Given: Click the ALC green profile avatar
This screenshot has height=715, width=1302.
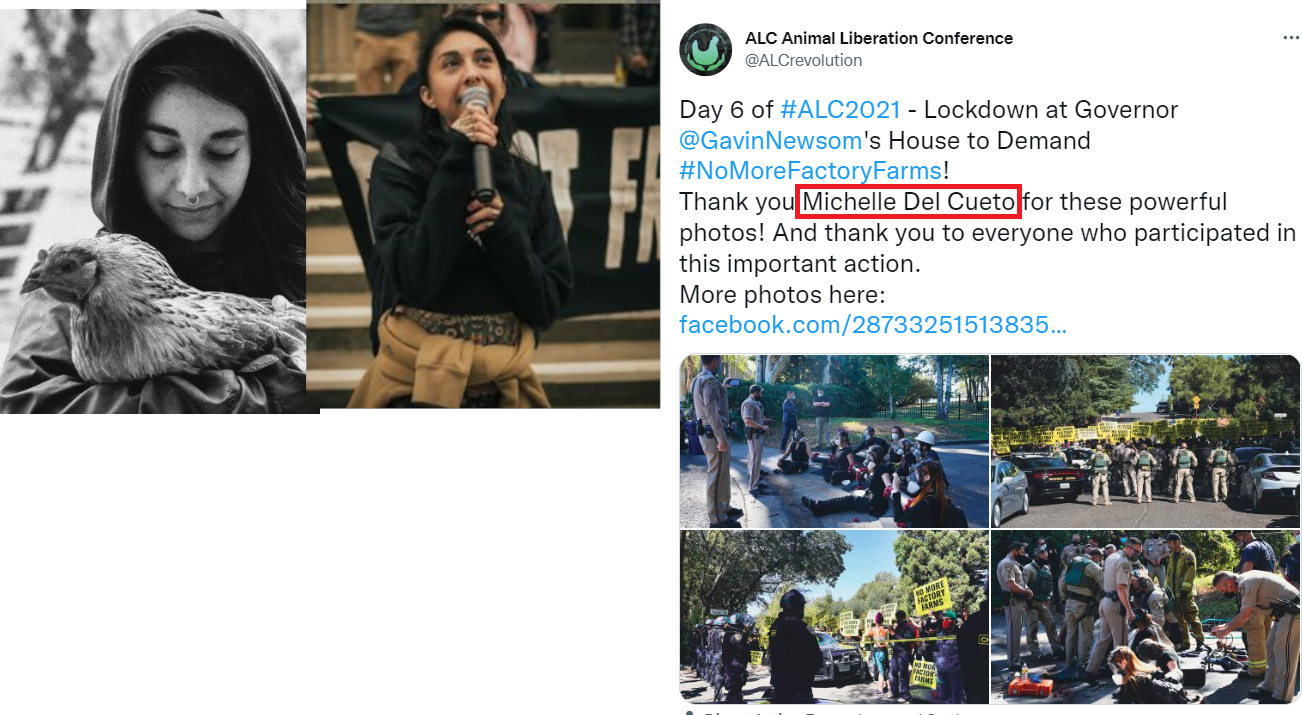Looking at the screenshot, I should 706,49.
